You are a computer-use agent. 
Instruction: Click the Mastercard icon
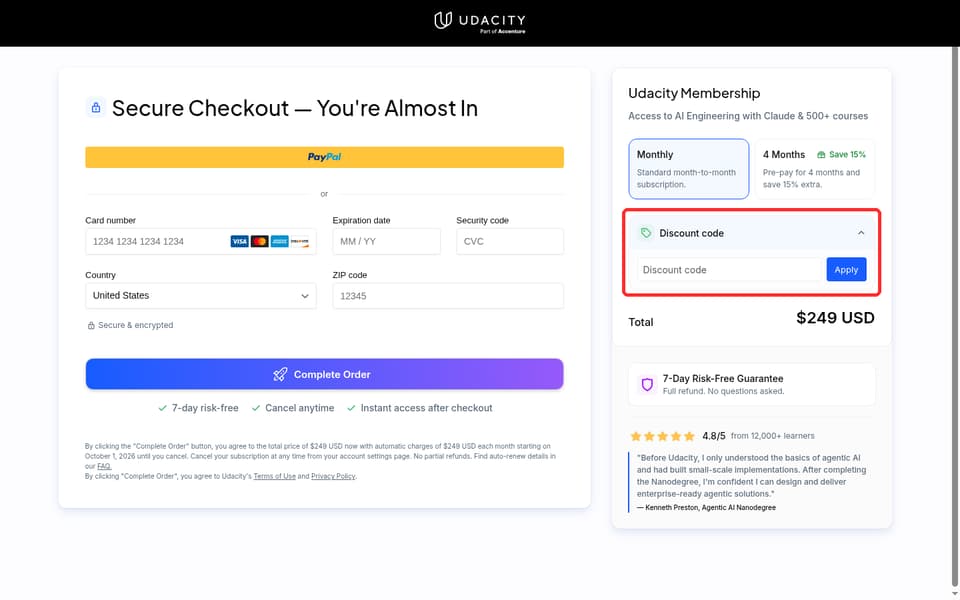pos(260,241)
